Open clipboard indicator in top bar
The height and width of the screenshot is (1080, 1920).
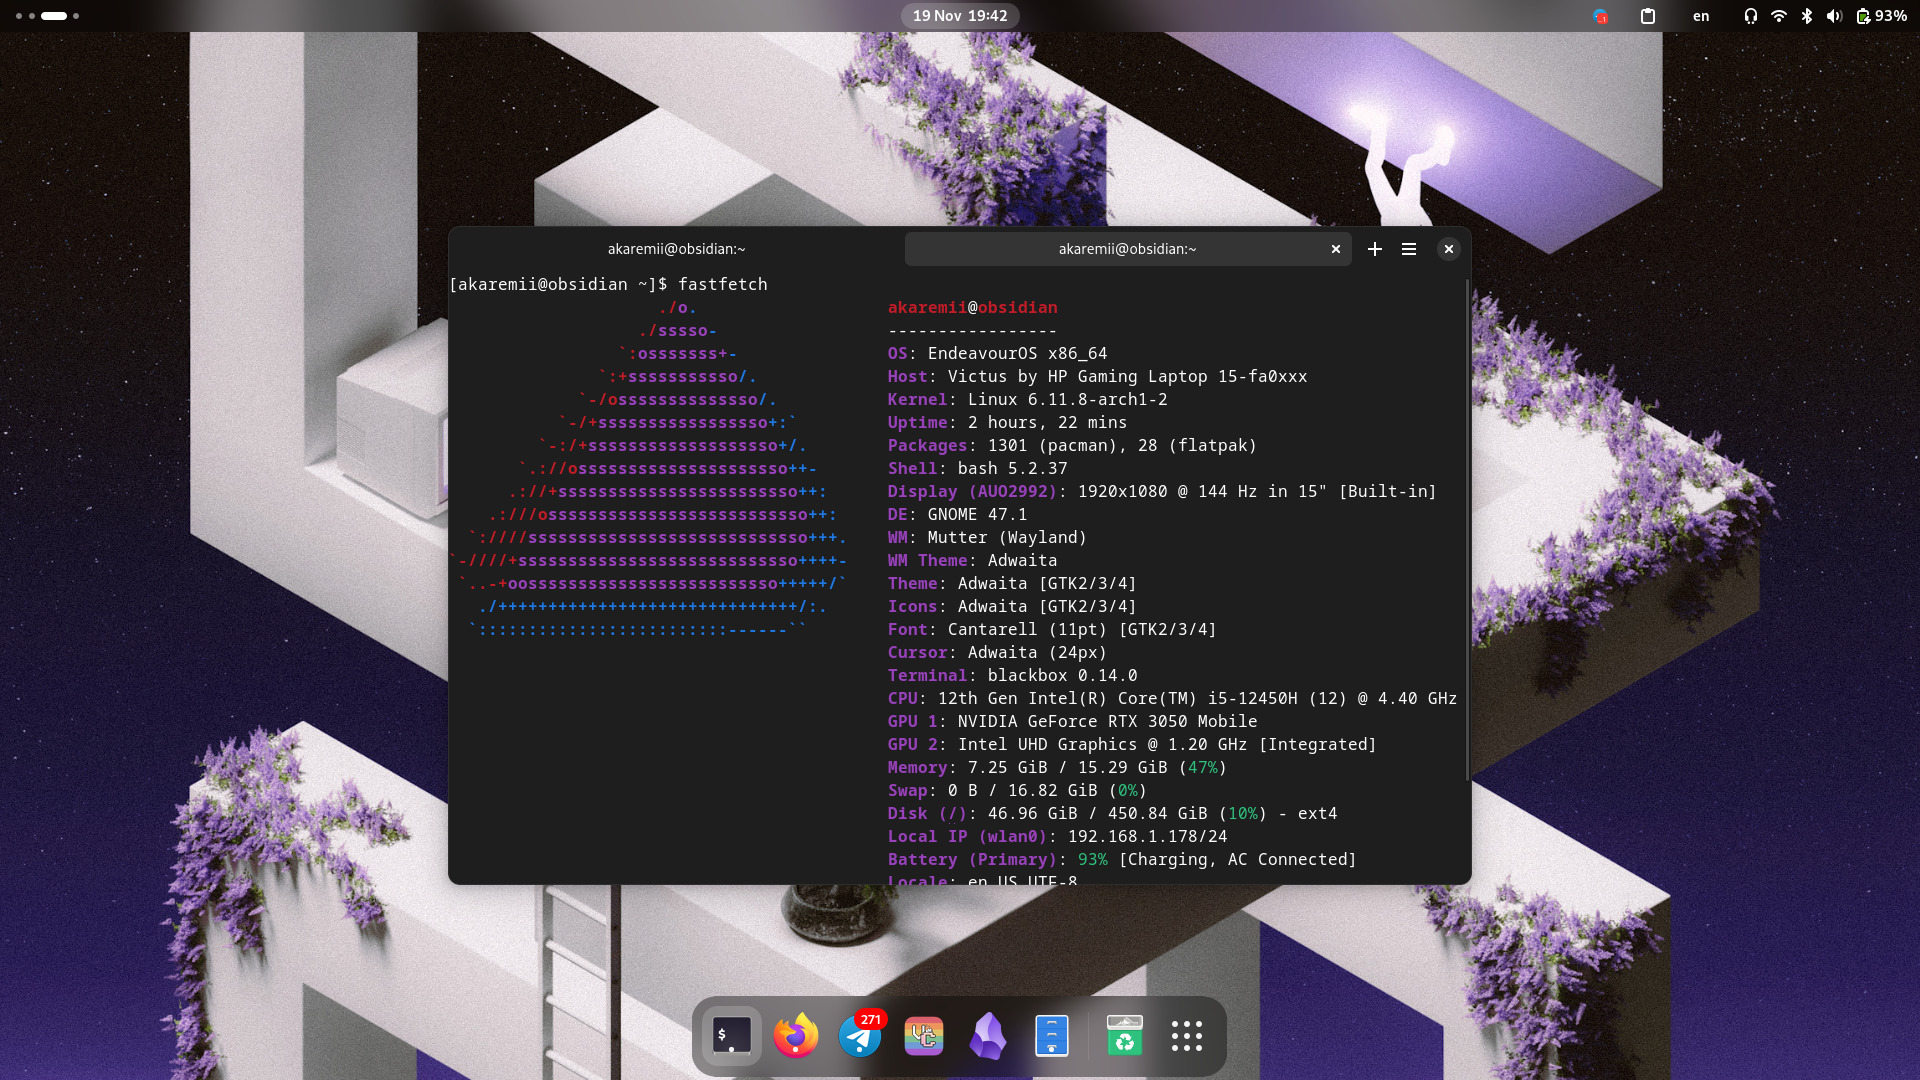1648,16
